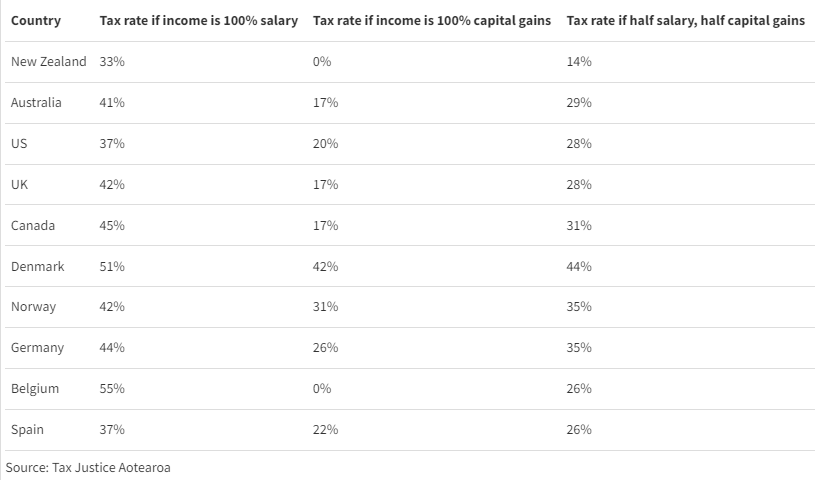Click the 100% salary tax rate header

(199, 21)
